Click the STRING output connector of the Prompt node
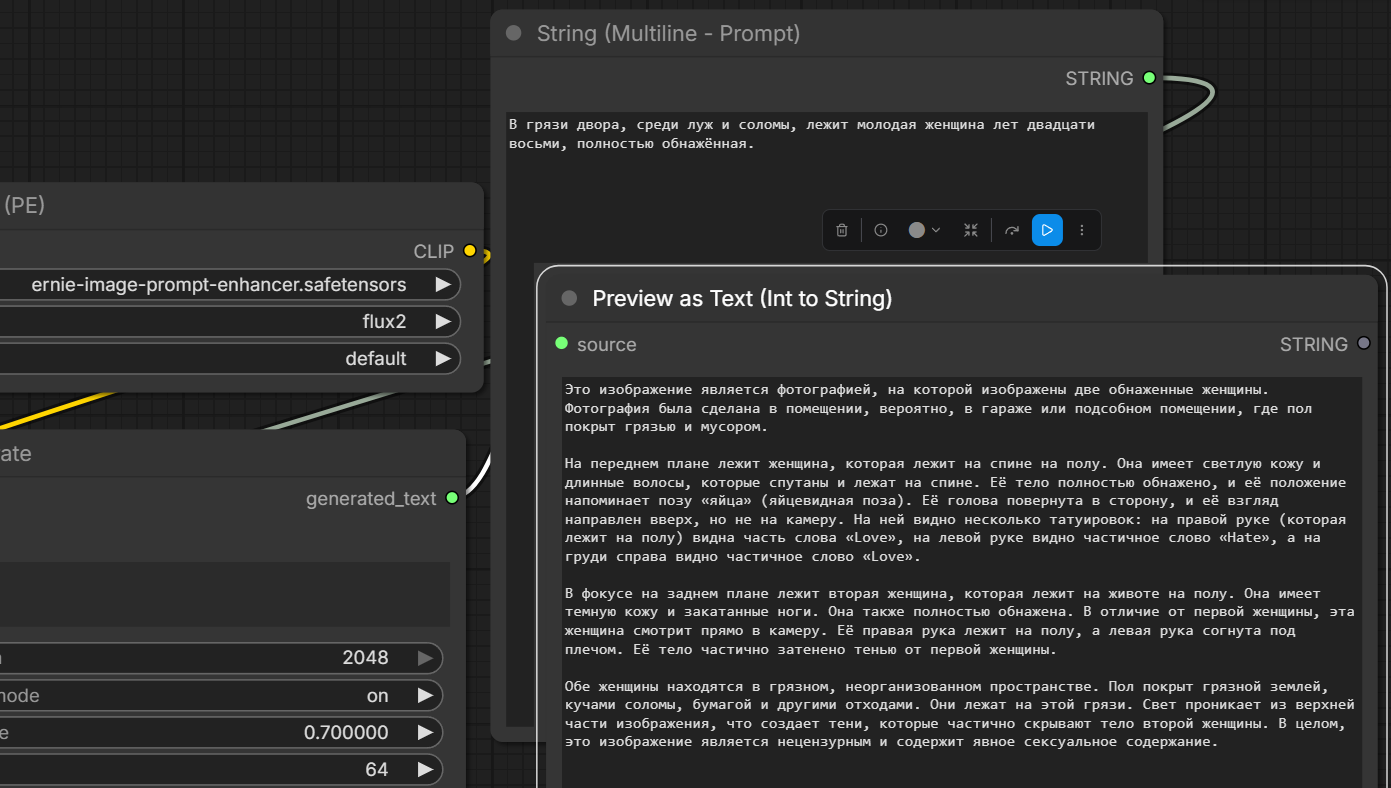Image resolution: width=1391 pixels, height=788 pixels. click(1149, 78)
